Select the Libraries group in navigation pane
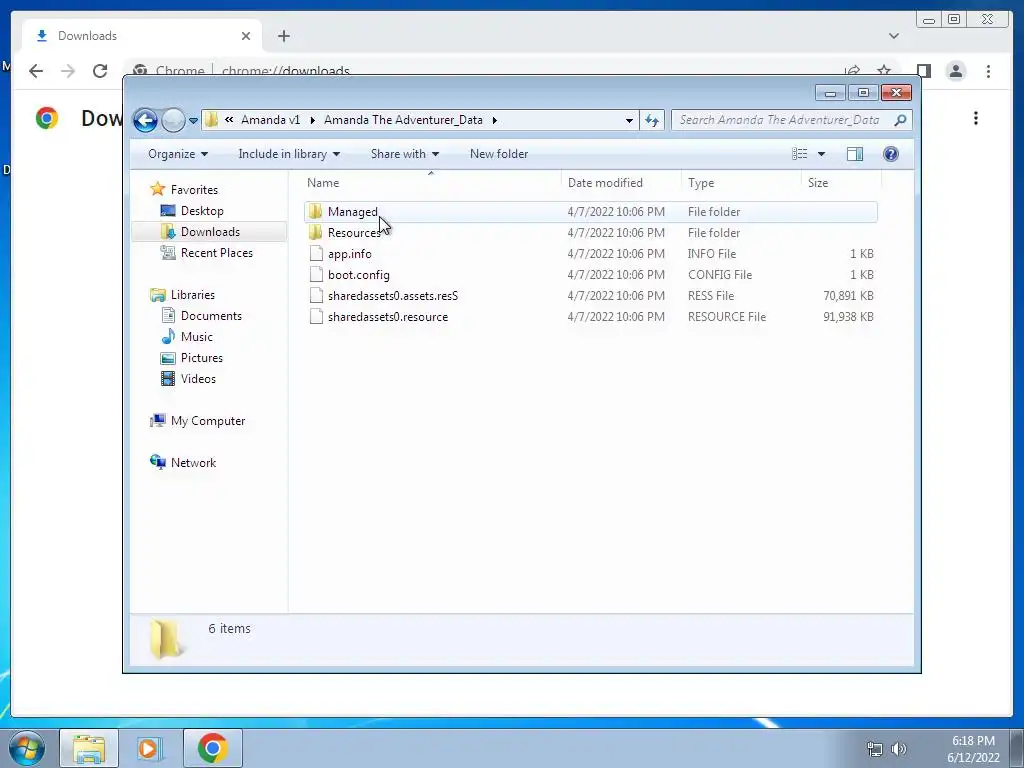Viewport: 1024px width, 768px height. click(x=192, y=295)
